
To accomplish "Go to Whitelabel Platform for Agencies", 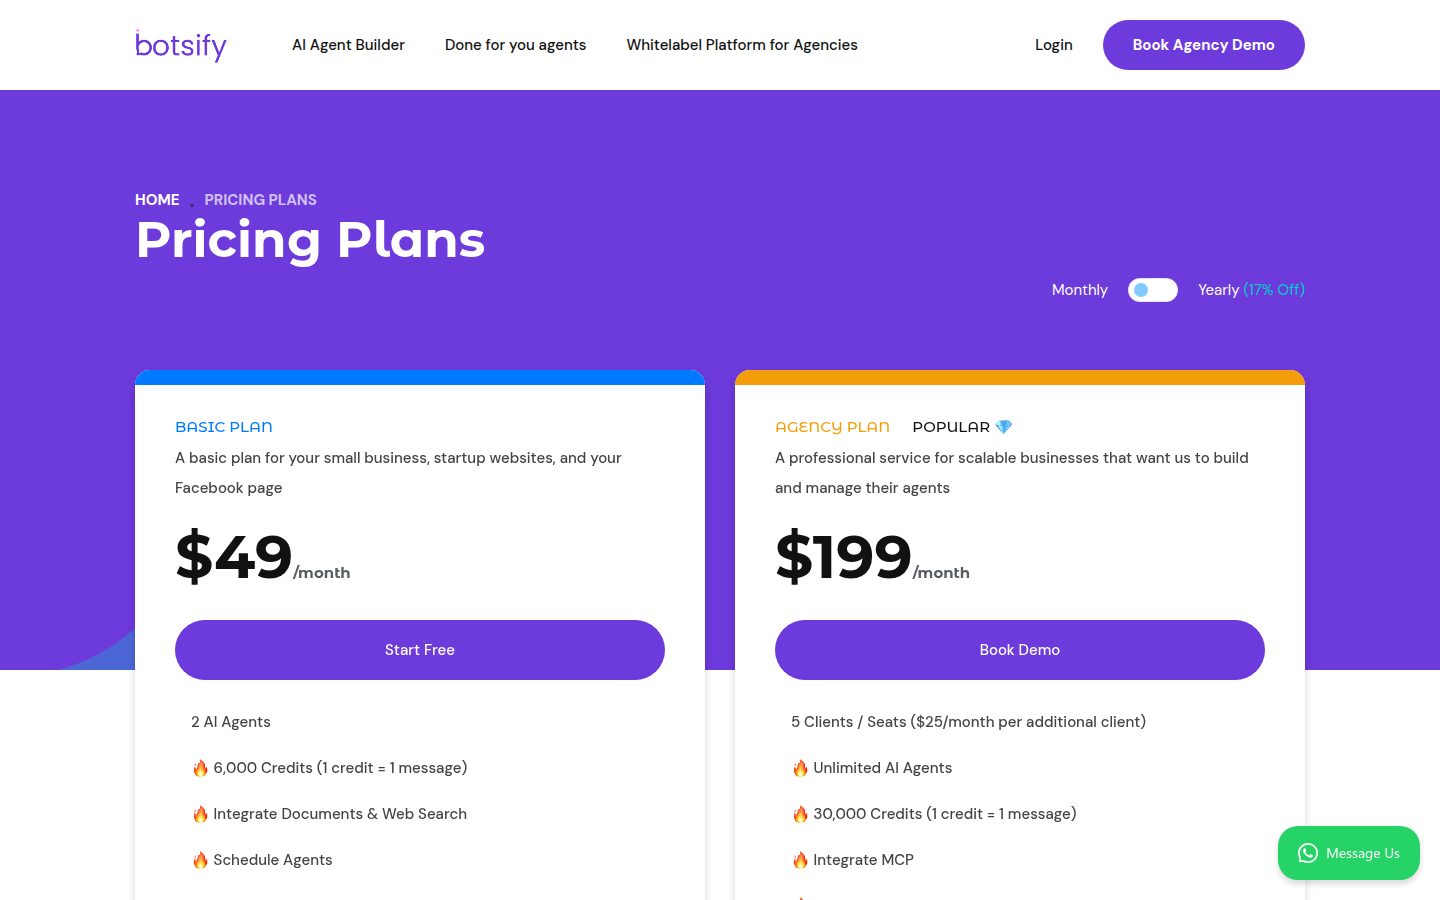I will point(742,45).
